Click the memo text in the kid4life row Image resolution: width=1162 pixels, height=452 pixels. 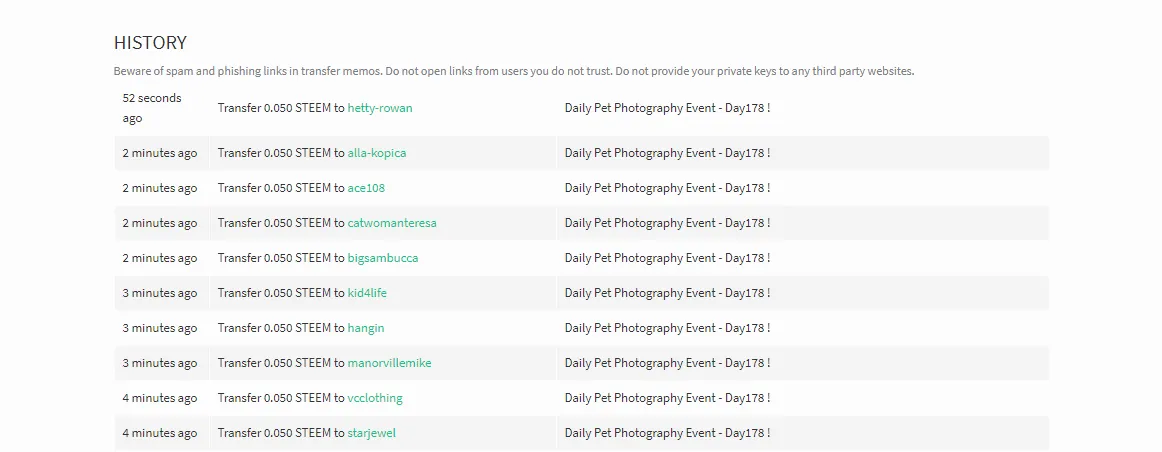pos(667,293)
